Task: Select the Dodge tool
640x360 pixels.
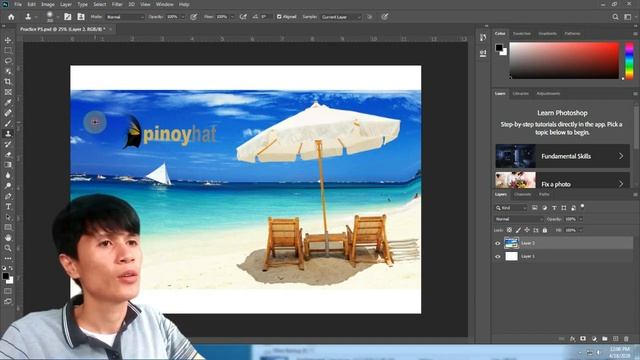Action: [x=8, y=186]
